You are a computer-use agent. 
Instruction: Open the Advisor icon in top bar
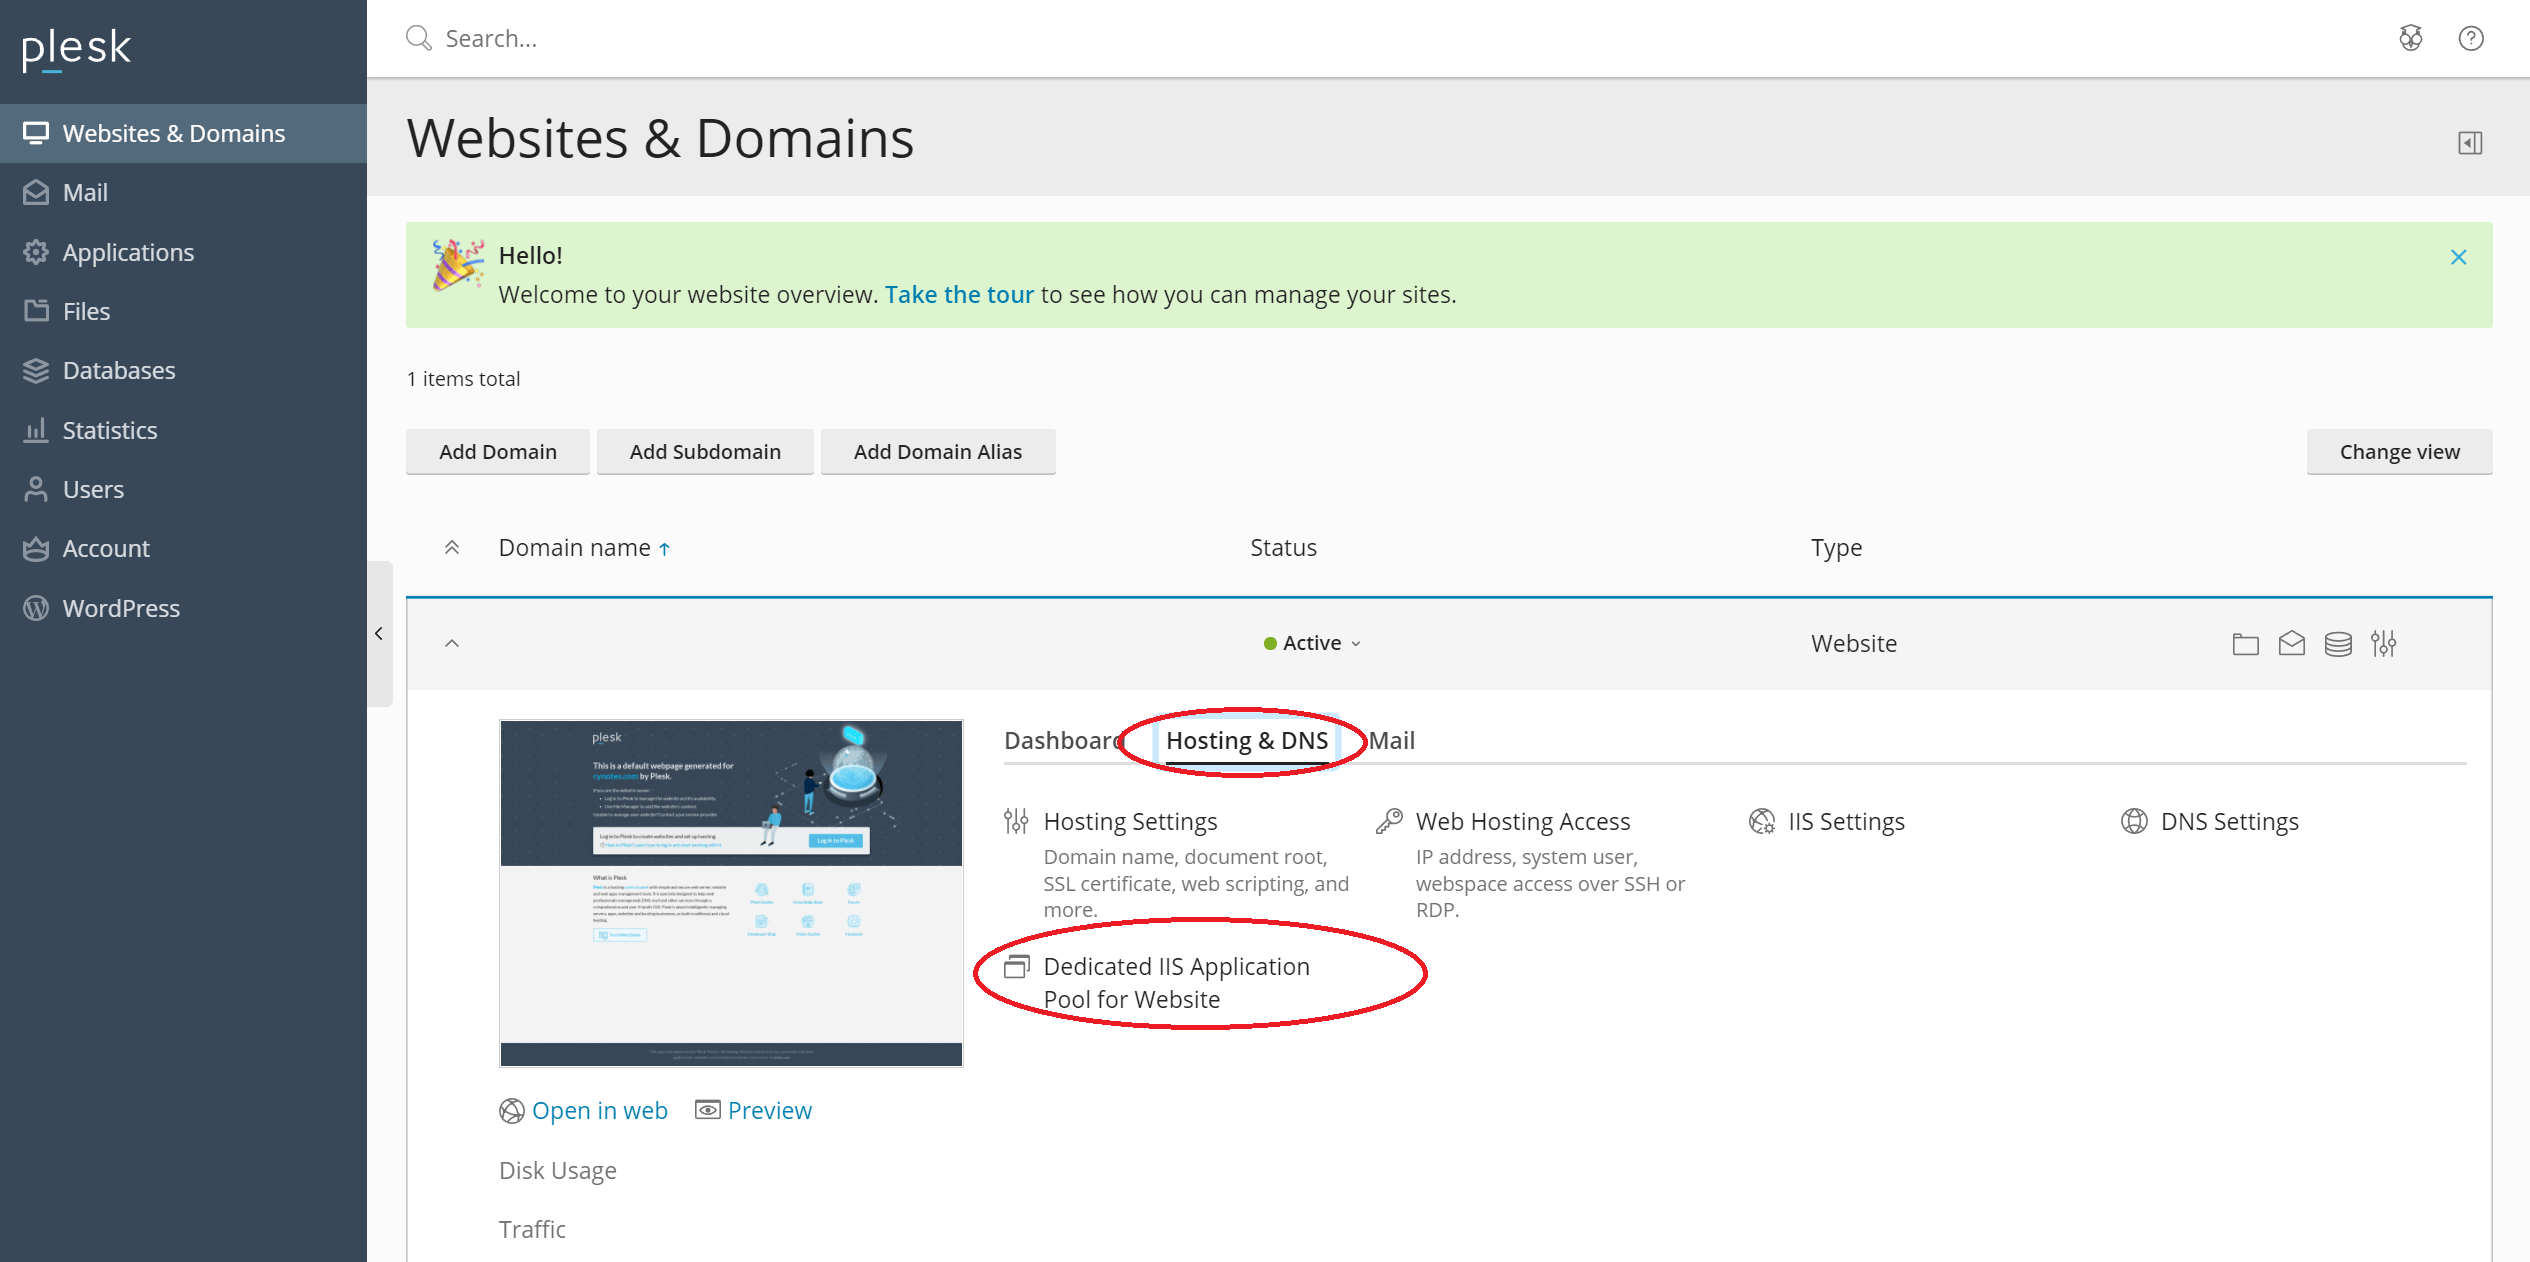[x=2411, y=38]
